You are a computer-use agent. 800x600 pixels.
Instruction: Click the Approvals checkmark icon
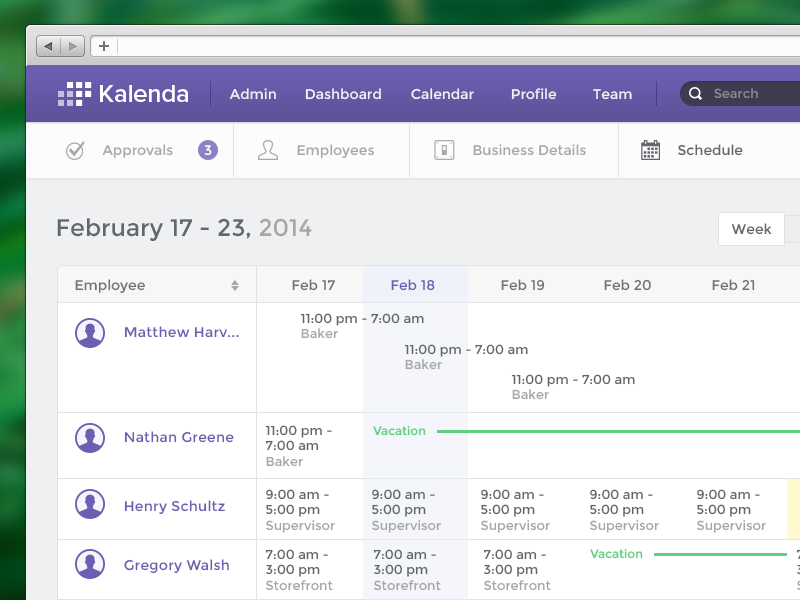(x=75, y=151)
